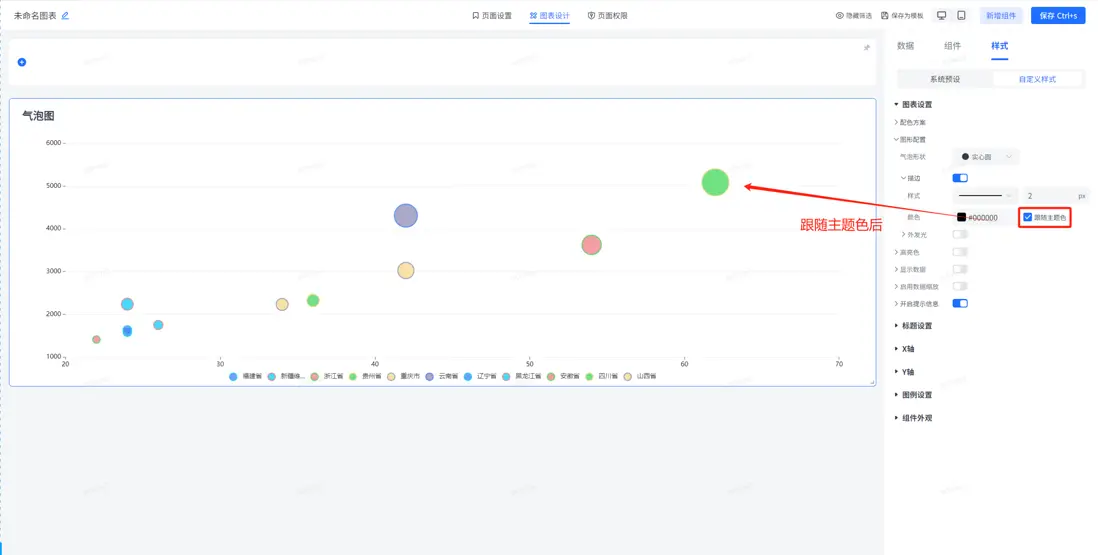Expand the 启用数据缩放 section
1098x555 pixels.
(917, 287)
